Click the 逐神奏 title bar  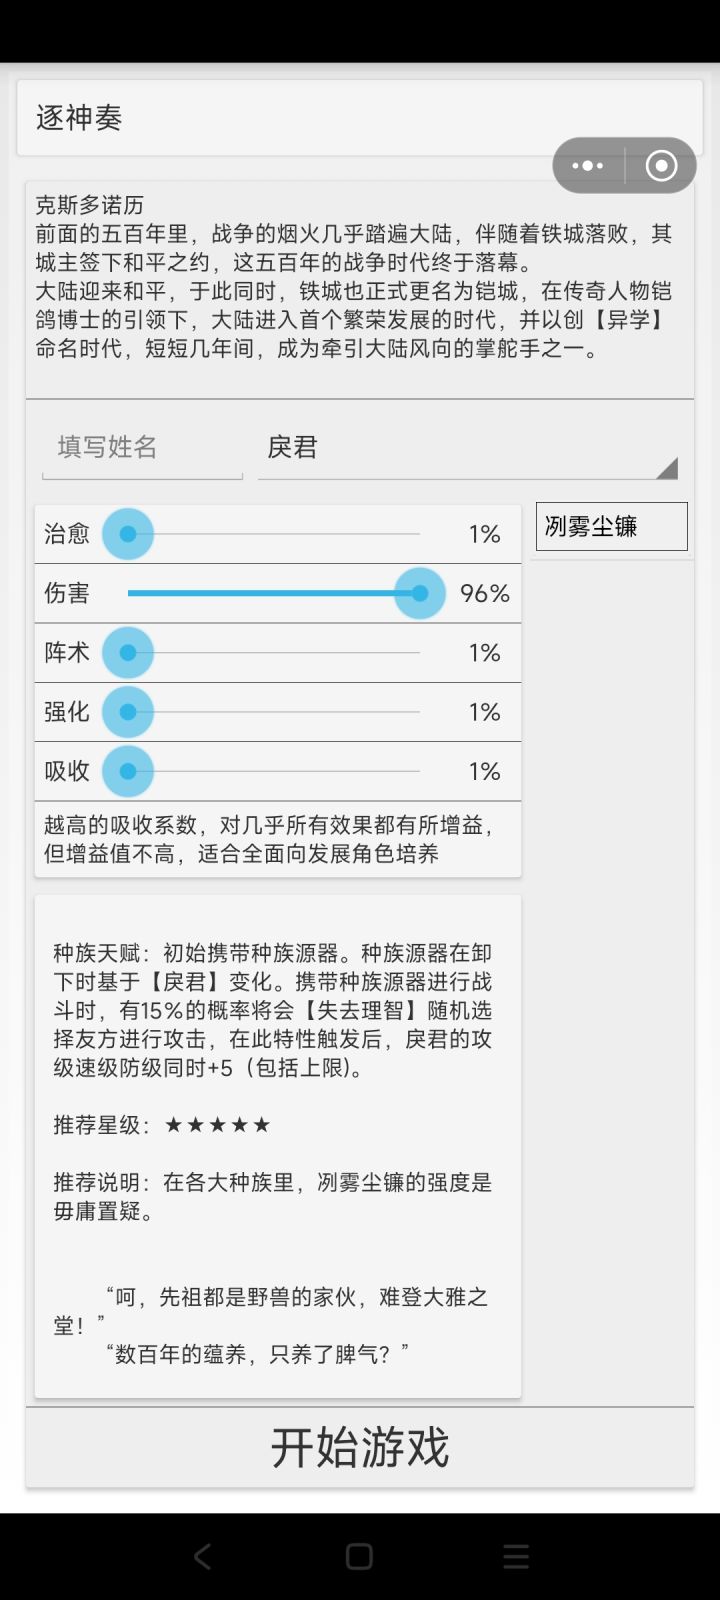[280, 118]
